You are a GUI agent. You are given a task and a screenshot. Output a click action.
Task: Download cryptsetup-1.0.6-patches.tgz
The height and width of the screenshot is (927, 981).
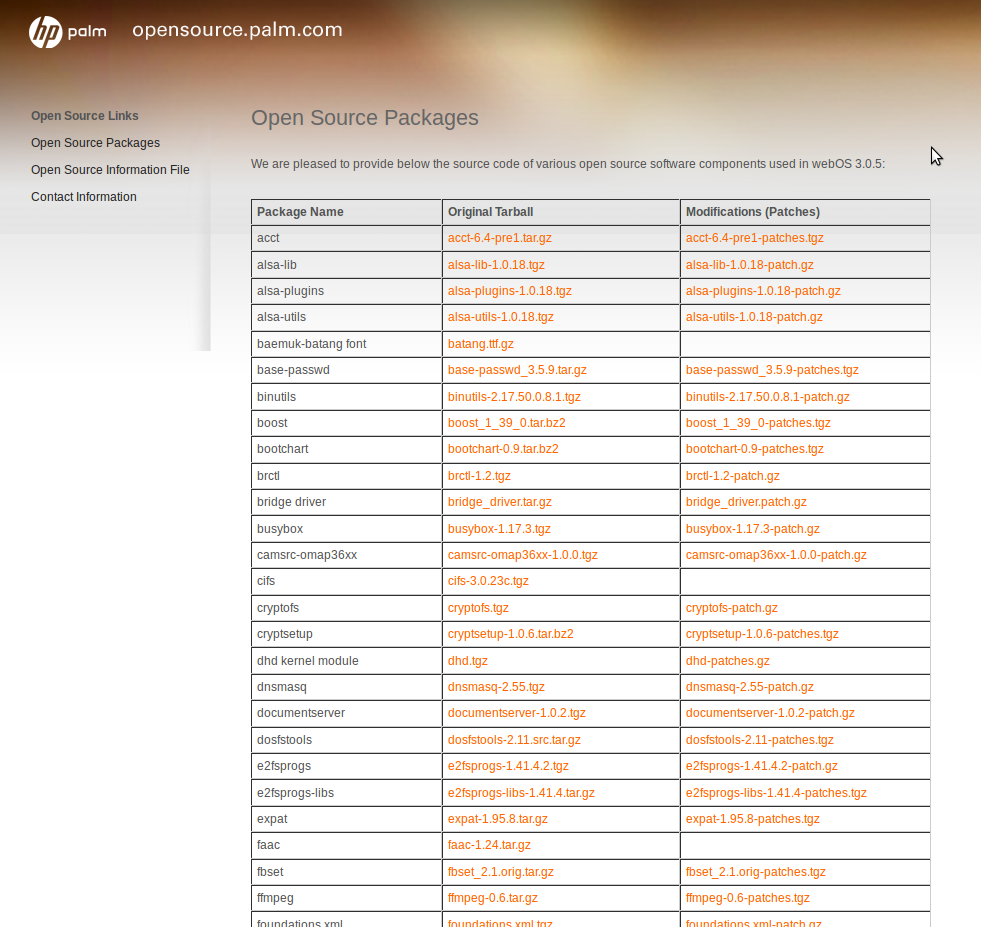click(762, 634)
